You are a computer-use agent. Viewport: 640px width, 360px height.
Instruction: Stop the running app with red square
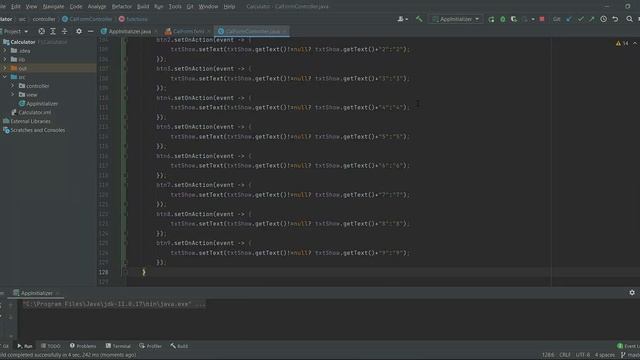(x=542, y=19)
